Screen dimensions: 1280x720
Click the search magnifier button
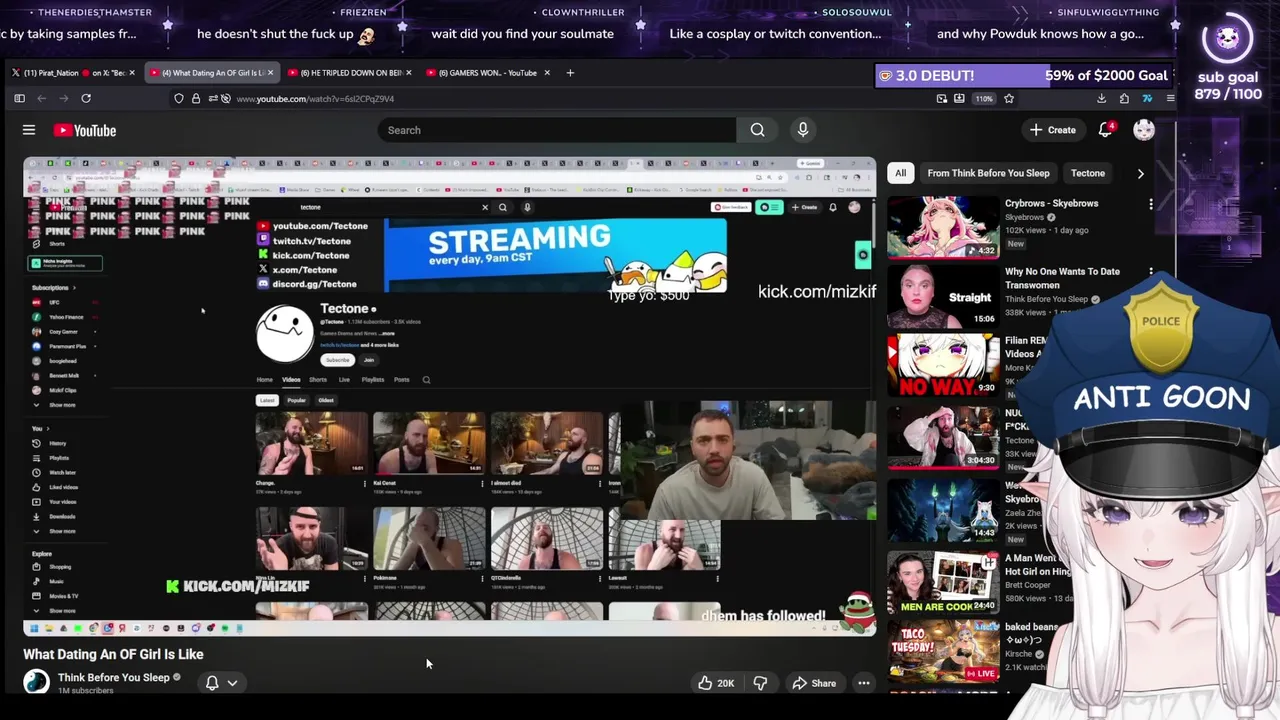[x=757, y=130]
